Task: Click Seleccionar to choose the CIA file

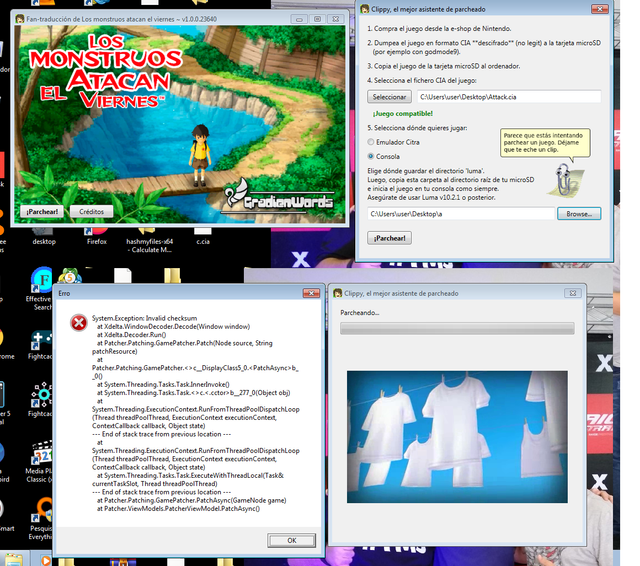Action: pos(389,97)
